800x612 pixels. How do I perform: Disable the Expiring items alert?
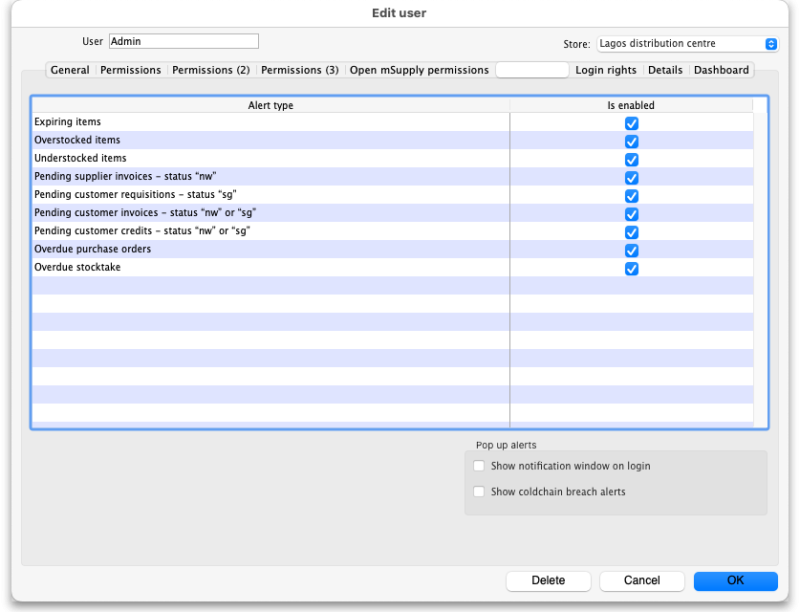pyautogui.click(x=631, y=122)
